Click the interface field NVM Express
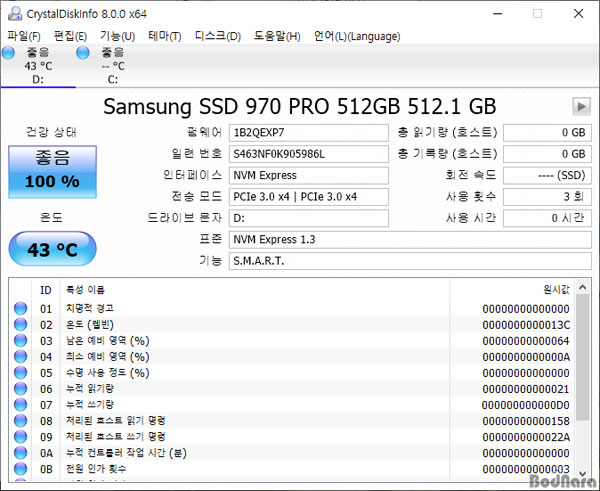 click(309, 175)
